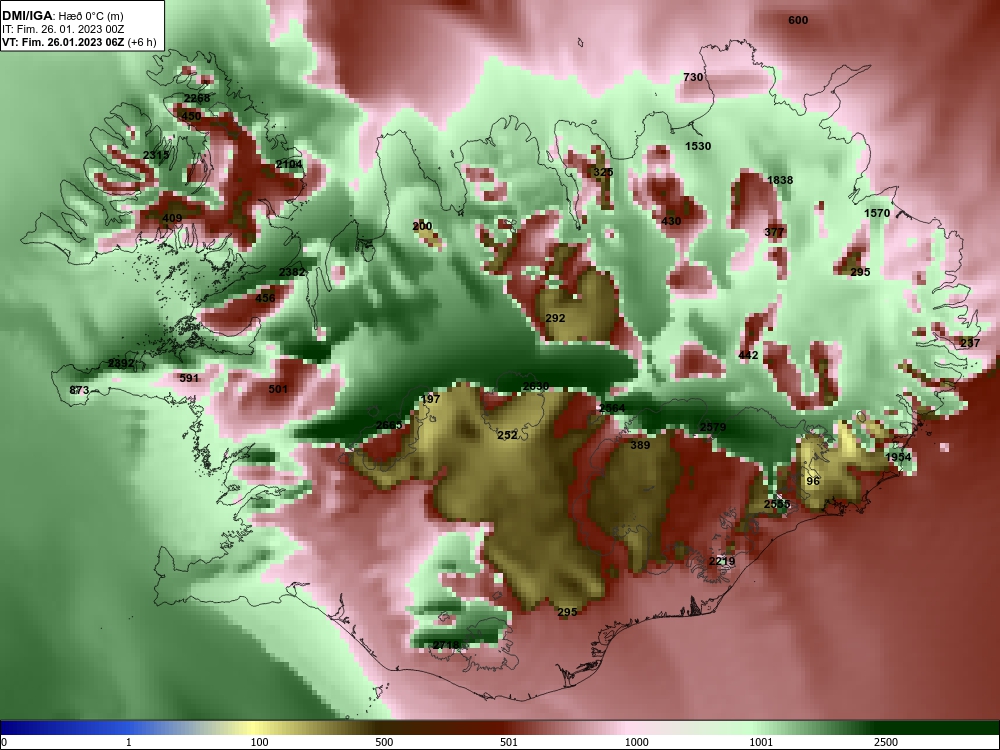
Task: Click the legend label 100
Action: [x=259, y=742]
